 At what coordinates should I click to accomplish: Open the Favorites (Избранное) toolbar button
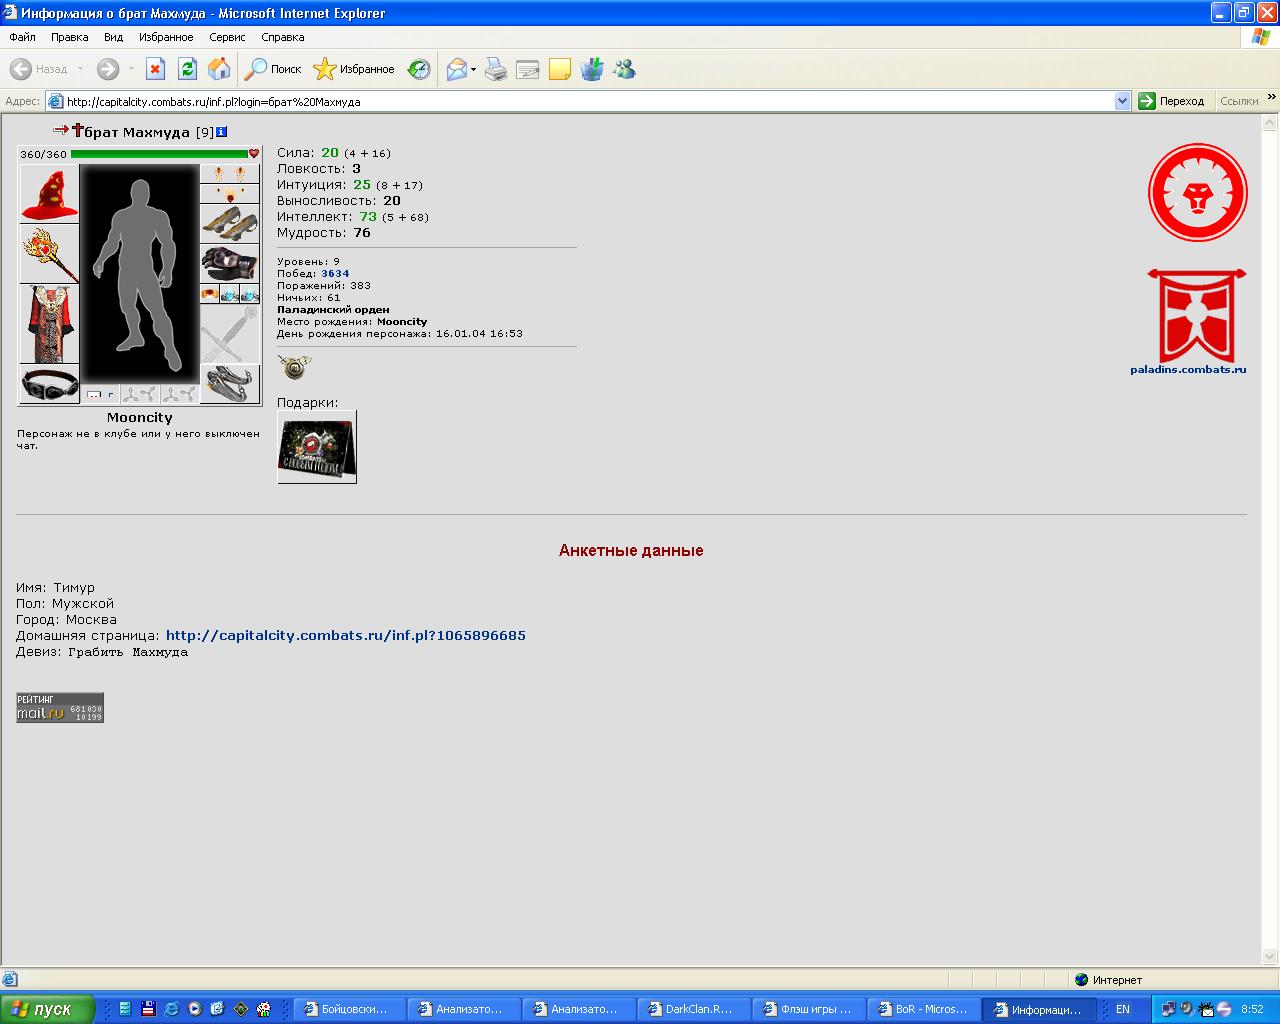354,69
